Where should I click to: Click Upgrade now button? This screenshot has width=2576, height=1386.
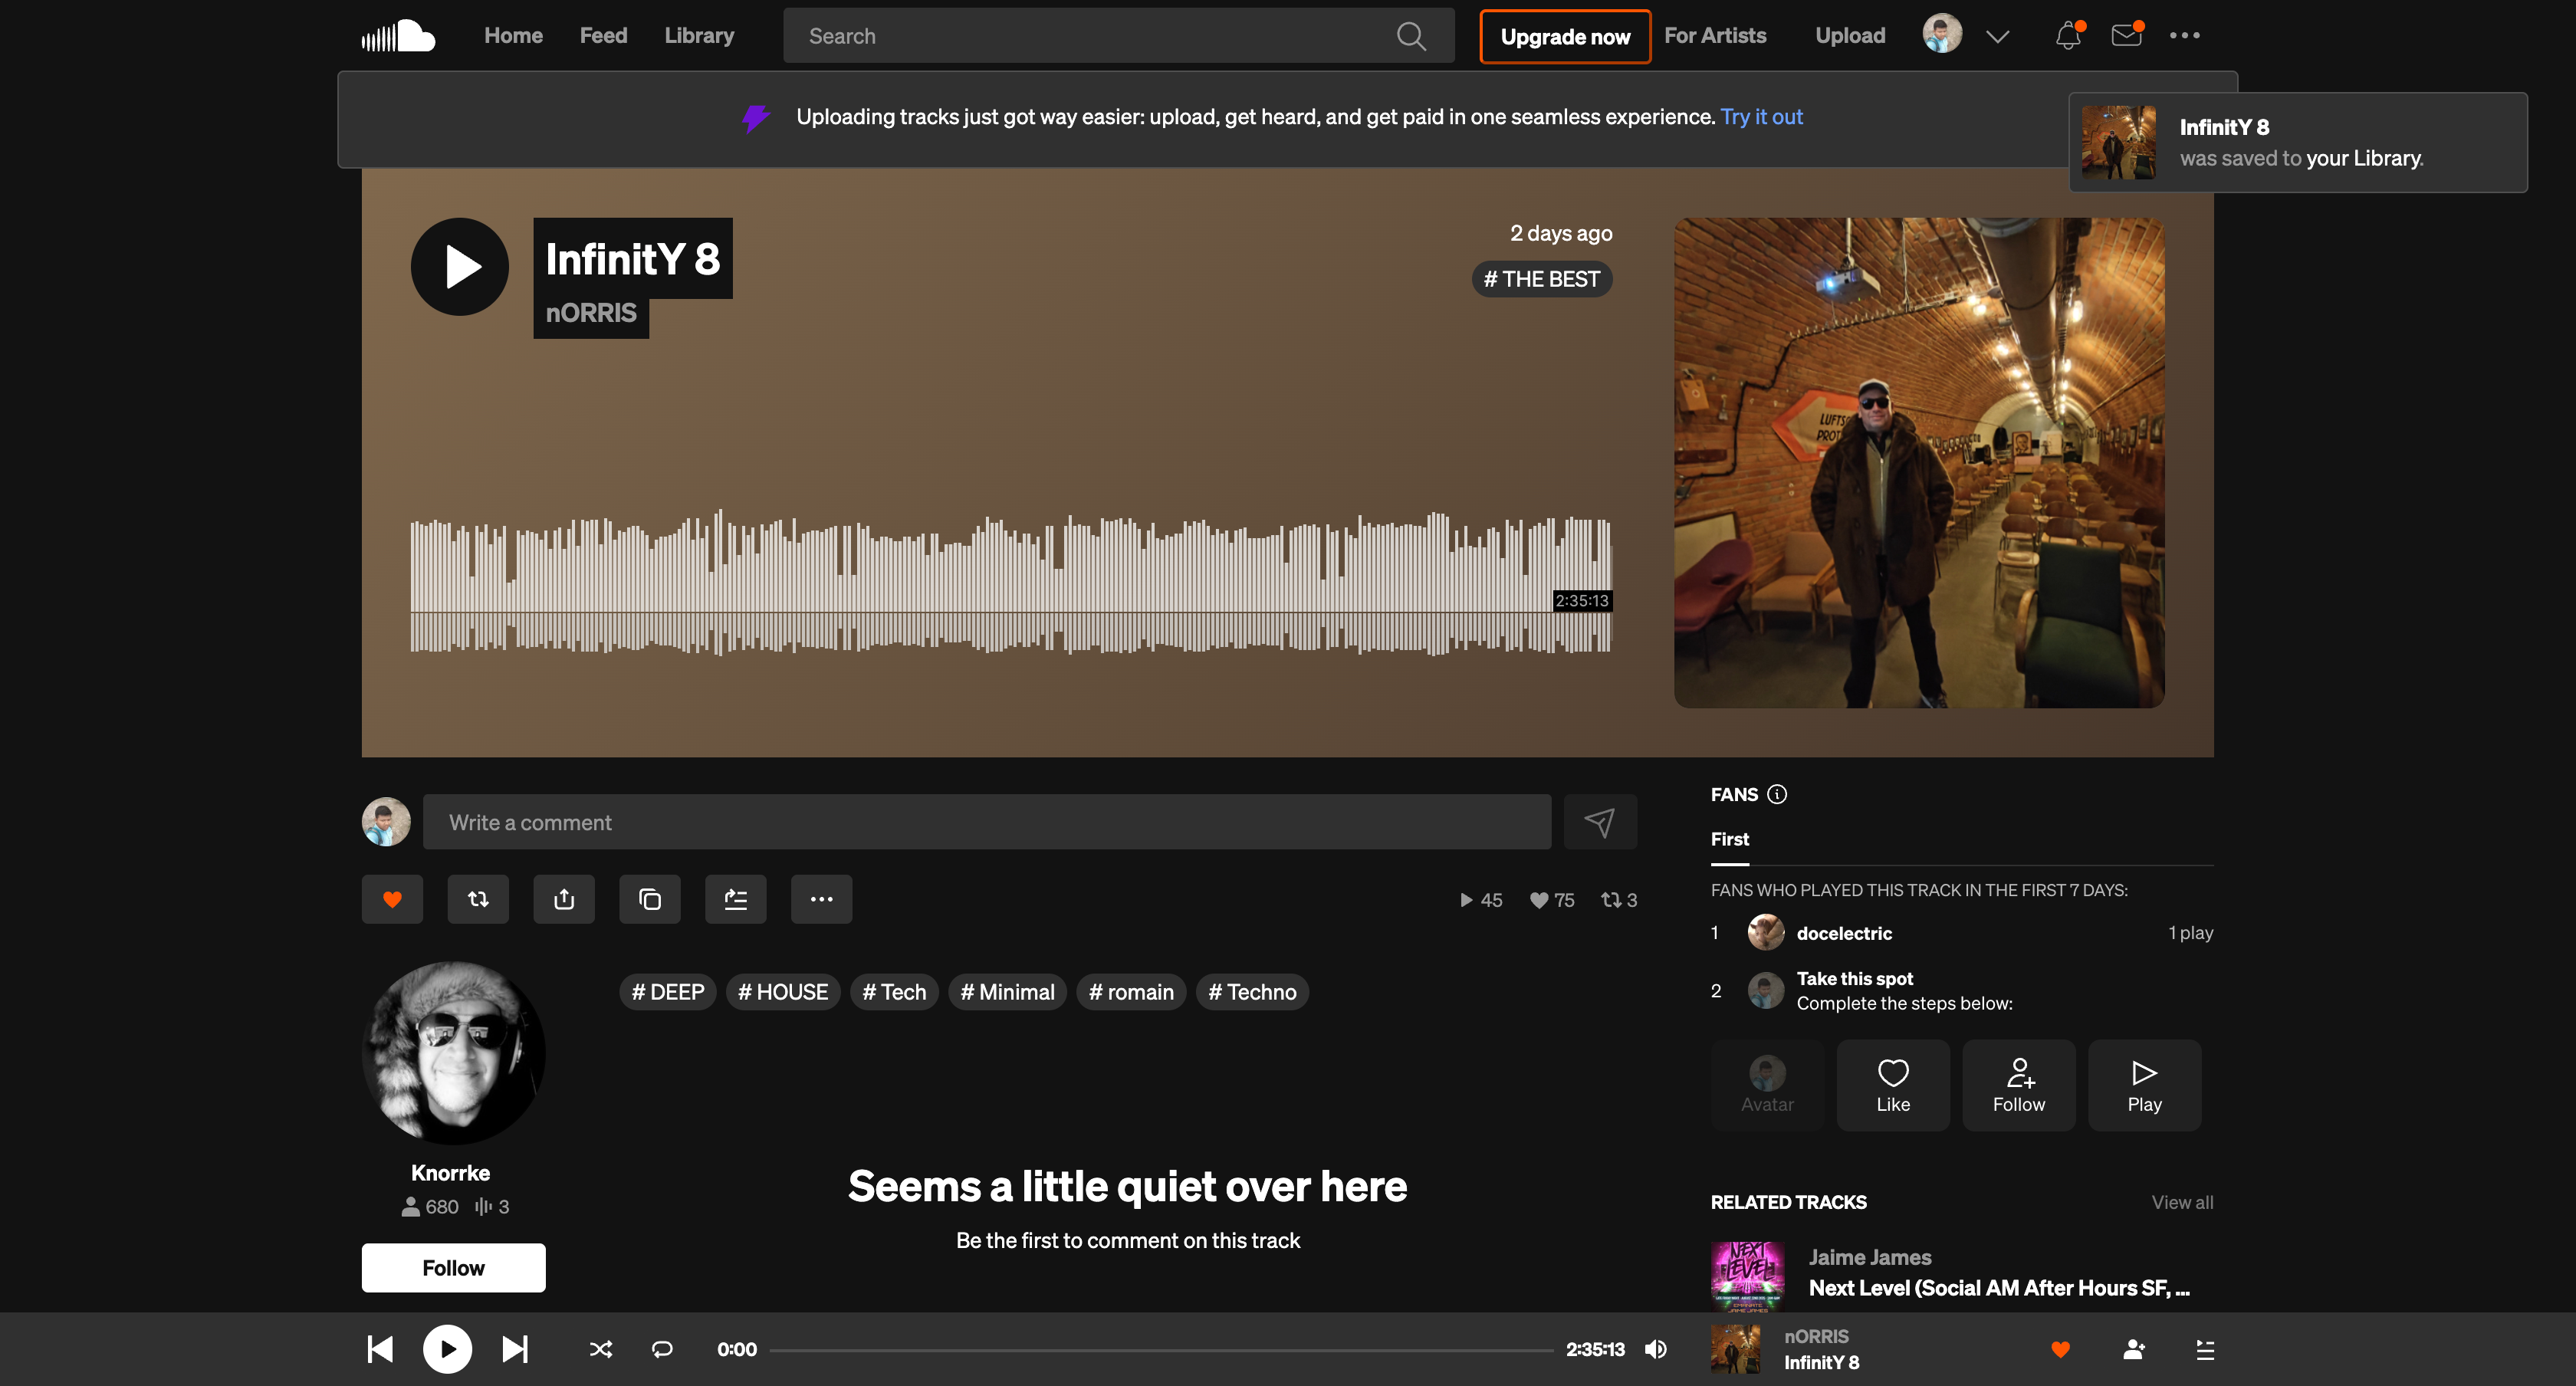(1566, 36)
